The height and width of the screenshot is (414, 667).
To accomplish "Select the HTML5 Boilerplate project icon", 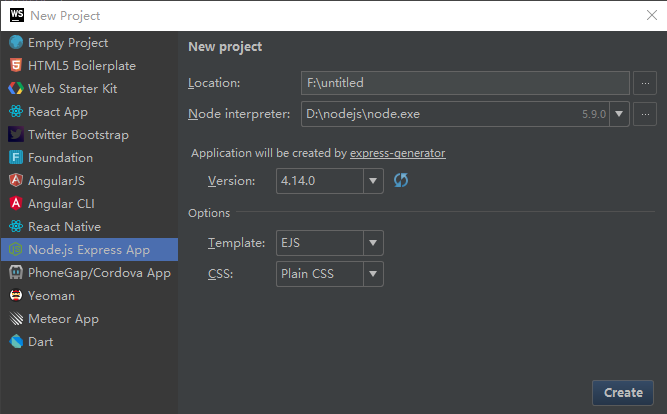I will [16, 66].
